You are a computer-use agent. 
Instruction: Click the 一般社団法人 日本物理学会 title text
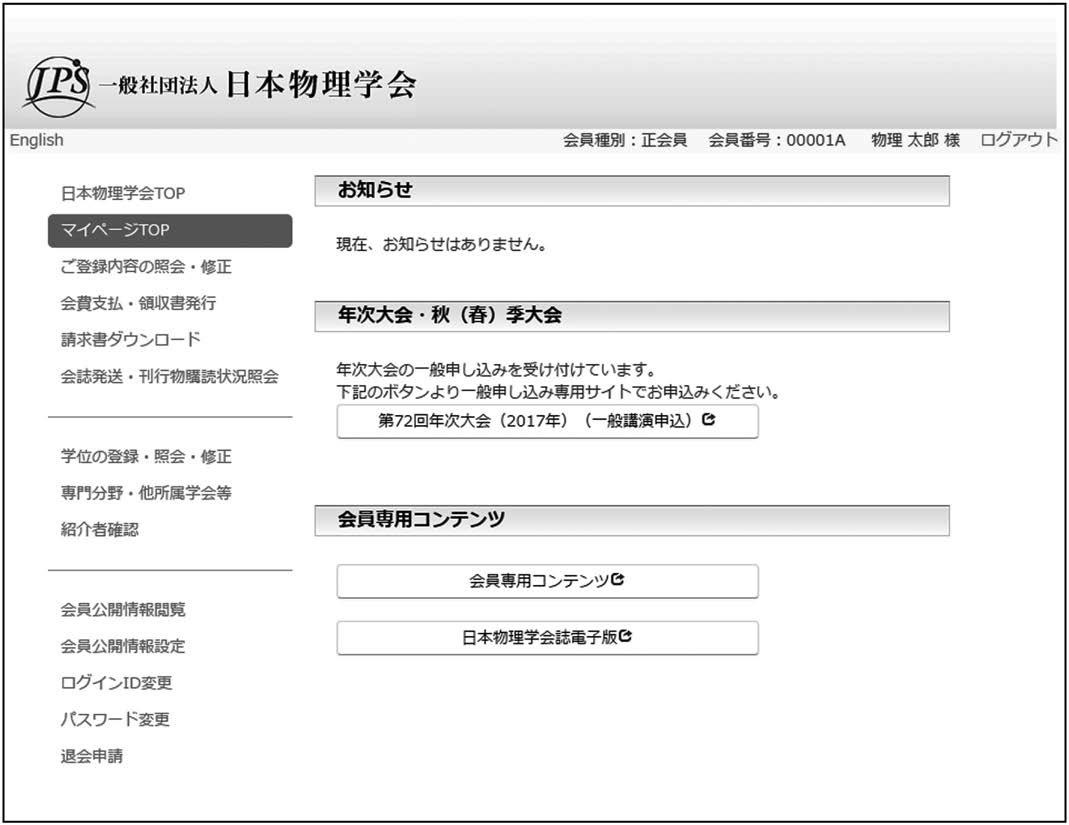pos(258,85)
